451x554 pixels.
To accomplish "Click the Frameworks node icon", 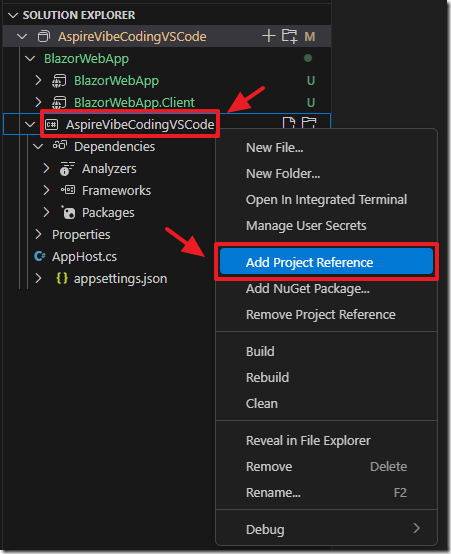I will [68, 190].
